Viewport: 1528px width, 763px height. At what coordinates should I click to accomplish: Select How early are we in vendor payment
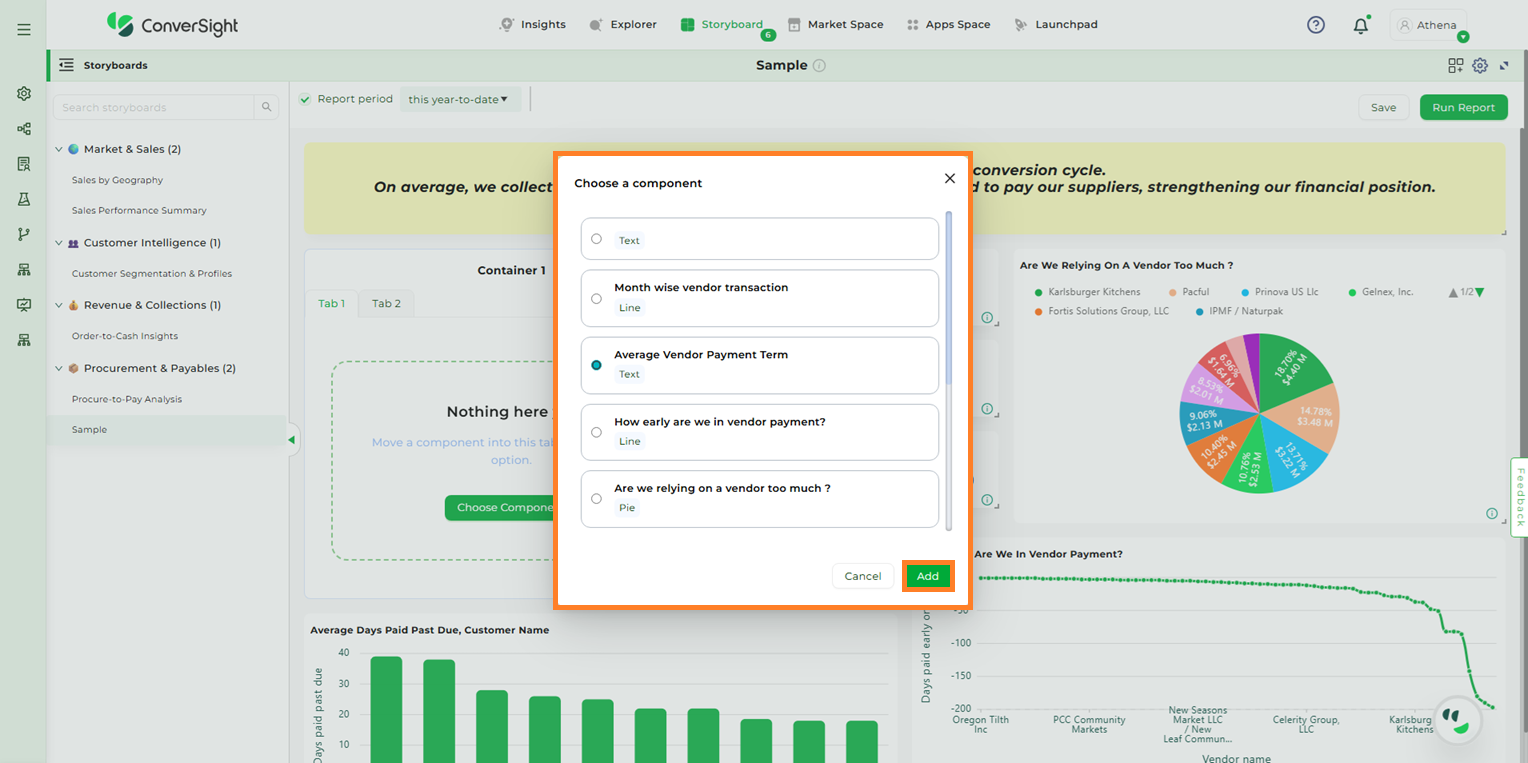tap(596, 432)
